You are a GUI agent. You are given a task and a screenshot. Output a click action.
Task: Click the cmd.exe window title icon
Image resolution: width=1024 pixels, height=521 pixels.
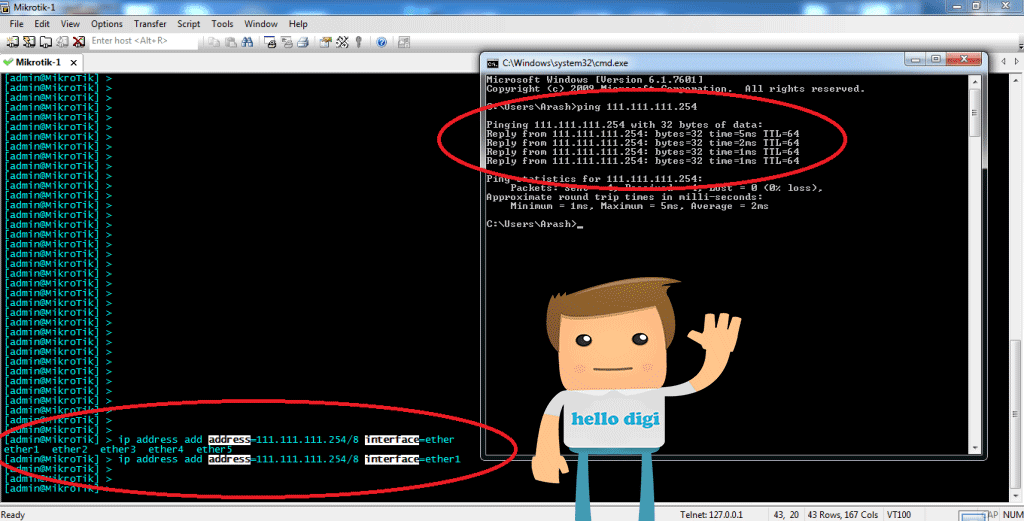(492, 63)
